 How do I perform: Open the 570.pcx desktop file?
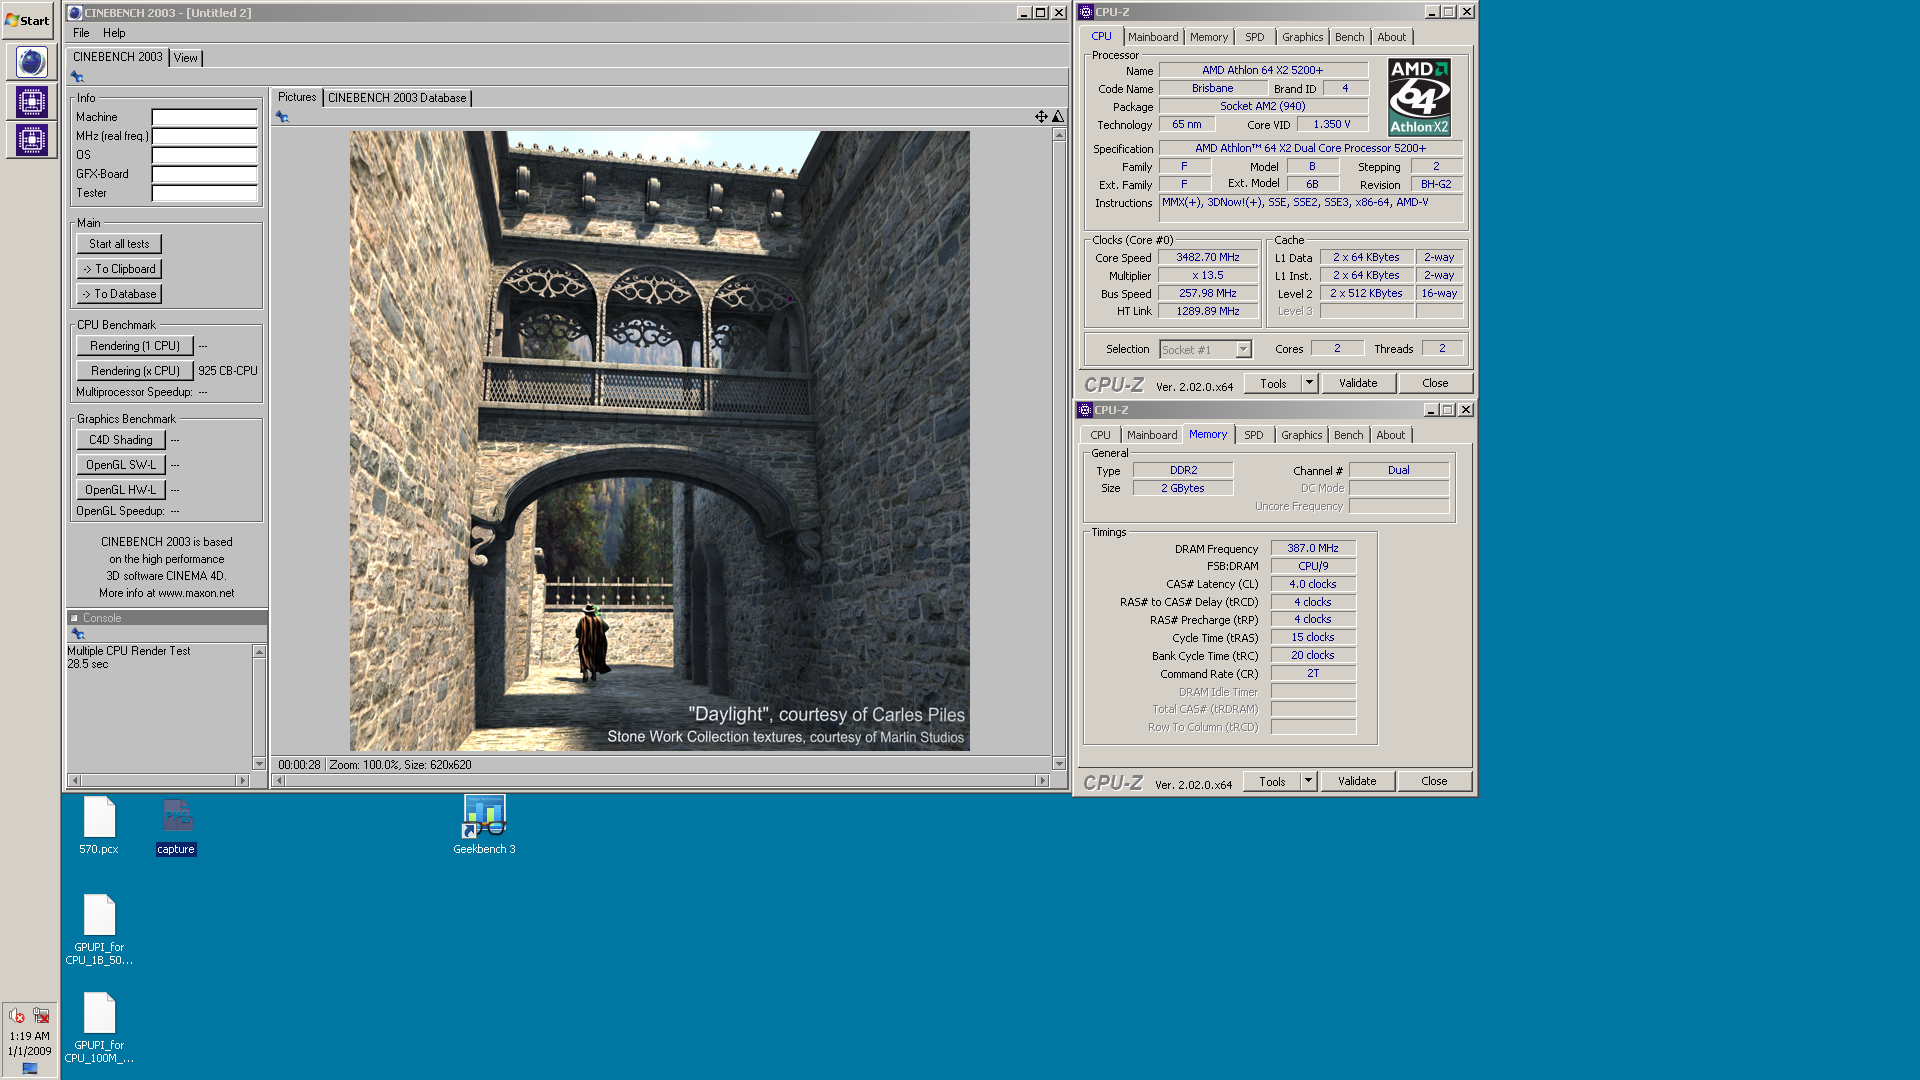(99, 826)
